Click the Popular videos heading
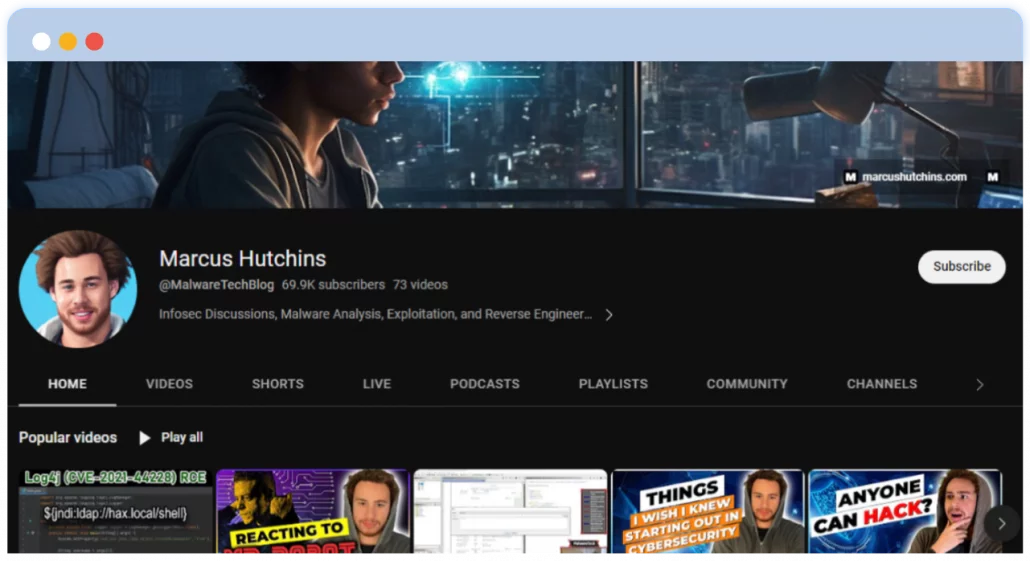The width and height of the screenshot is (1030, 561). pos(68,438)
